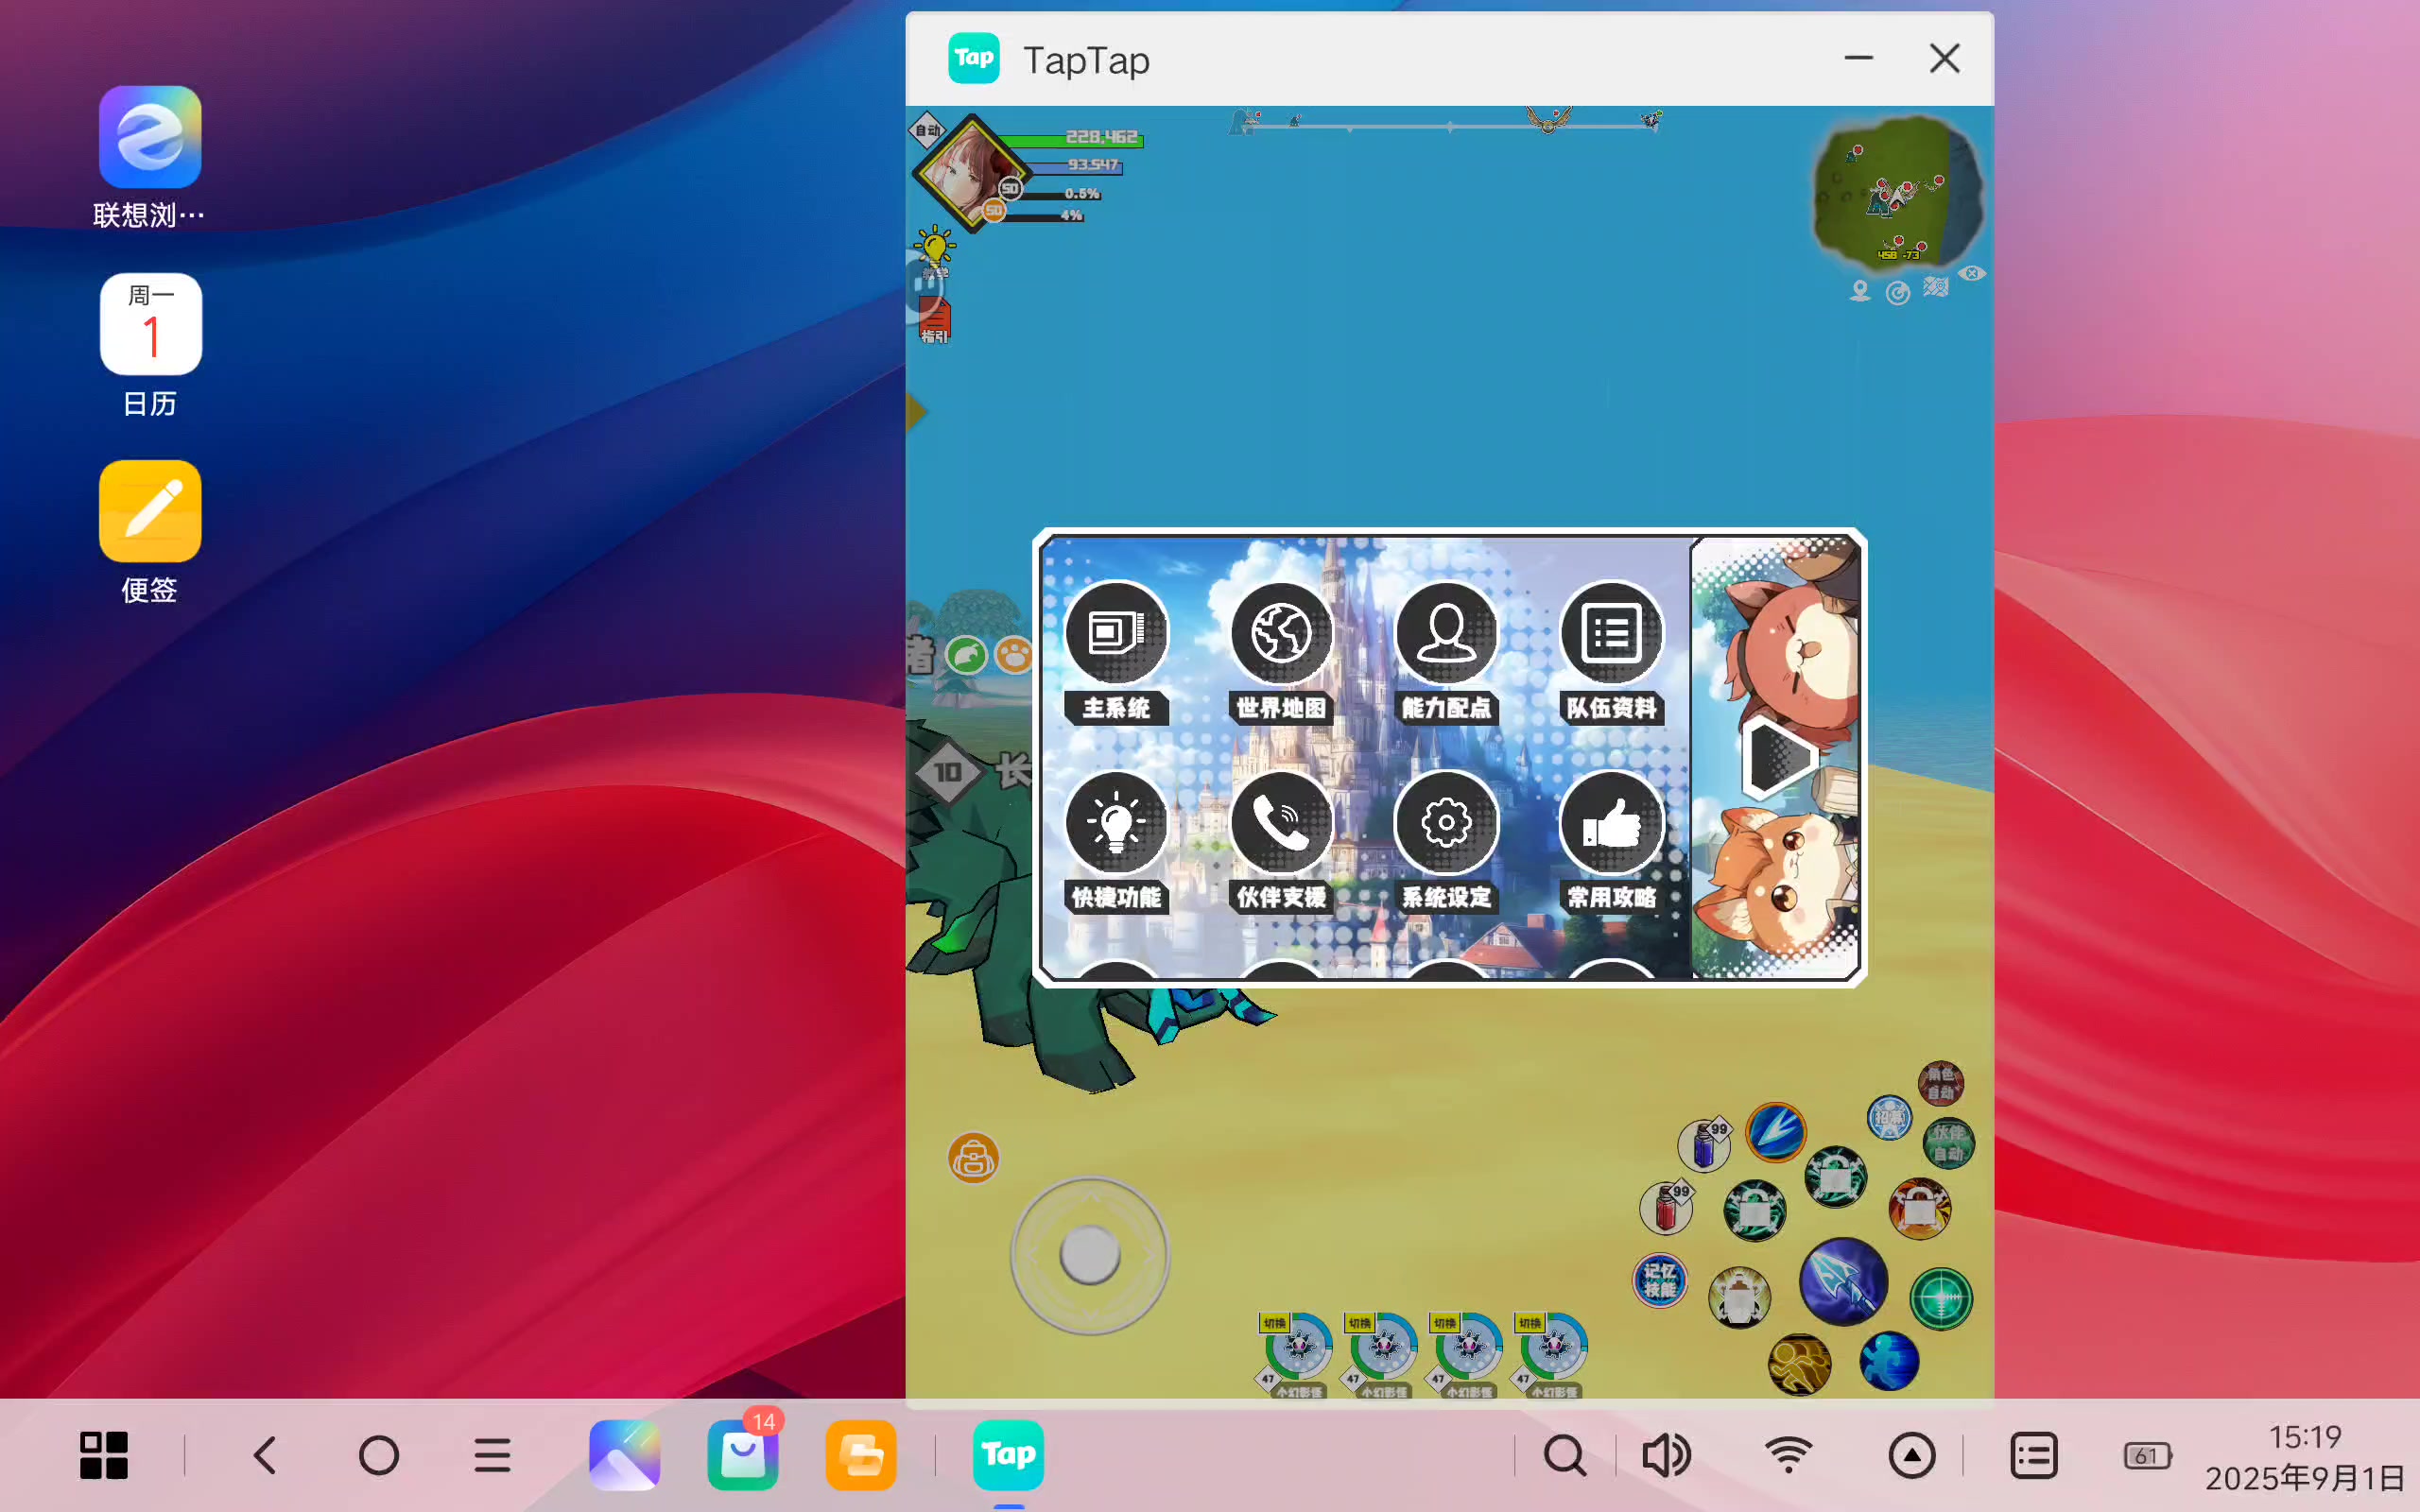Click the taskbar back arrow

(265, 1455)
